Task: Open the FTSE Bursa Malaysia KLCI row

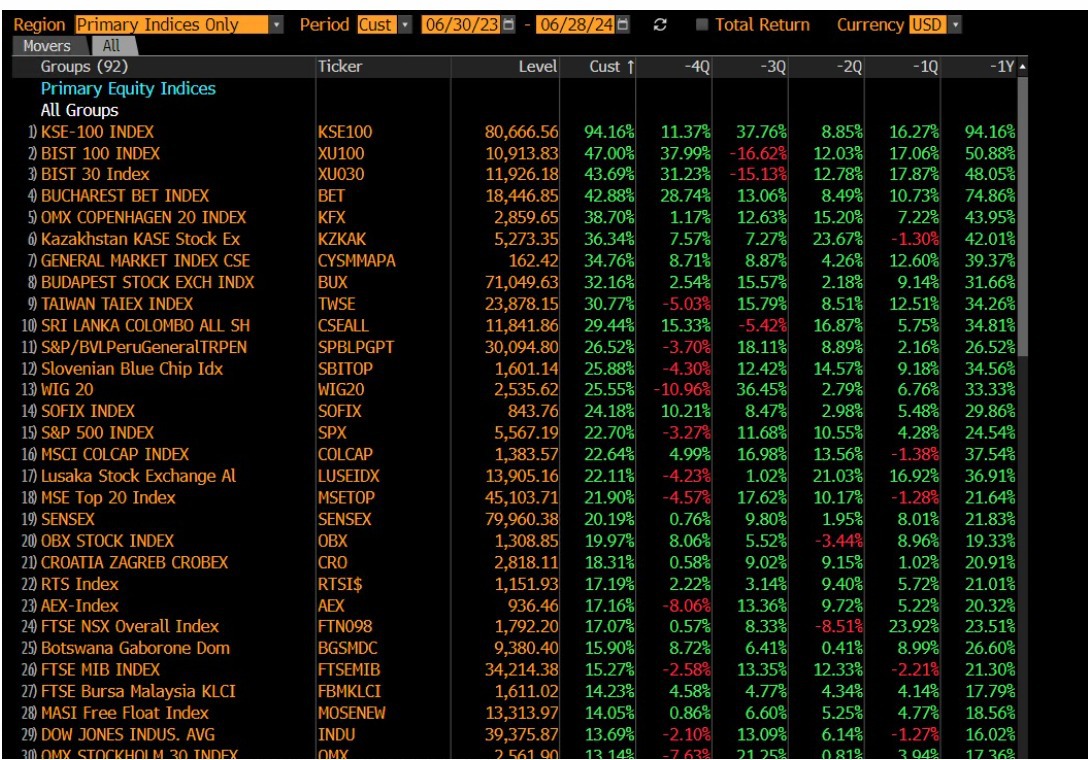Action: point(514,691)
